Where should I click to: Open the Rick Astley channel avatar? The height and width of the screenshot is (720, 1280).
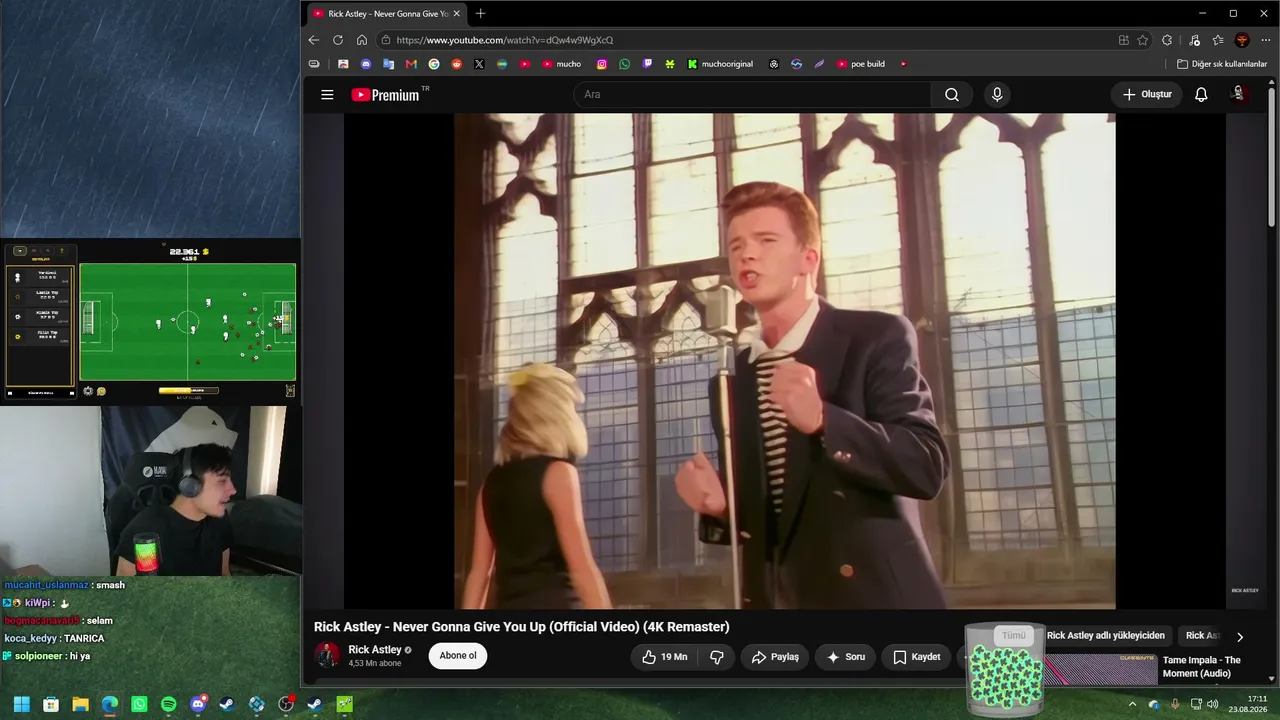click(x=327, y=656)
